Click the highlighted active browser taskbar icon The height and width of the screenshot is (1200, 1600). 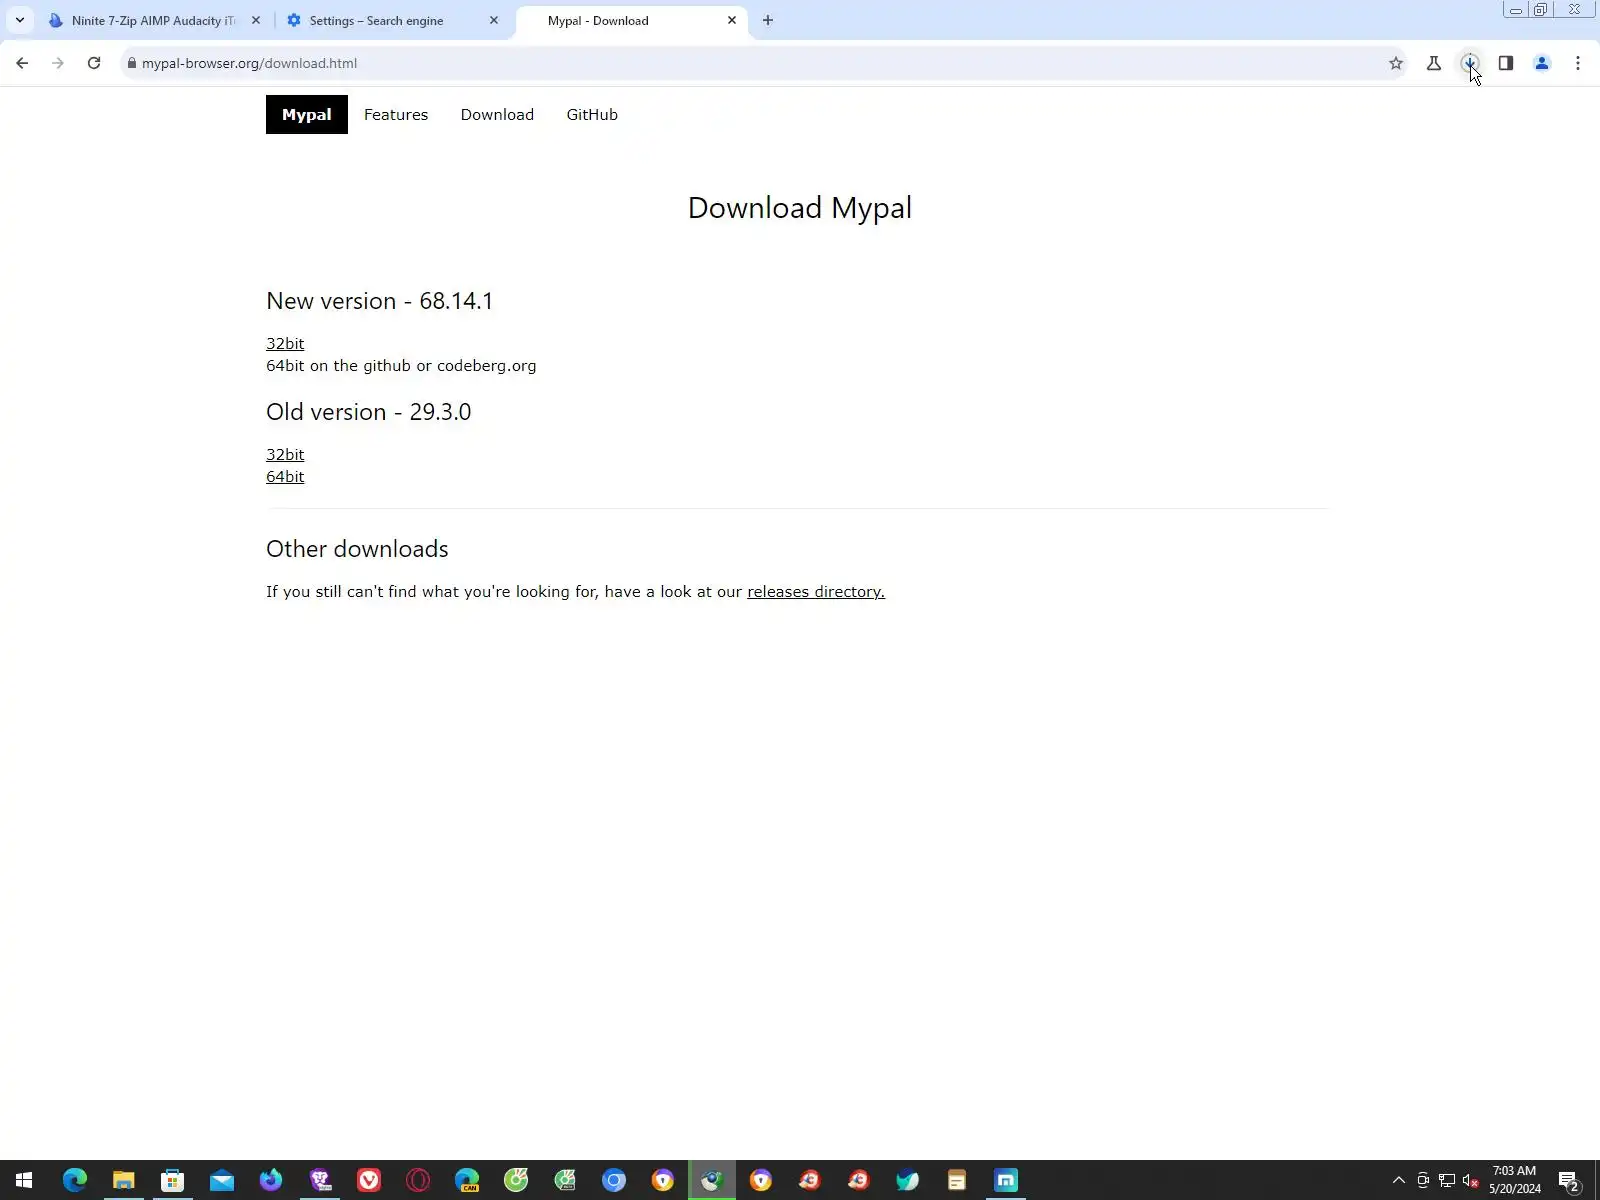pyautogui.click(x=712, y=1180)
